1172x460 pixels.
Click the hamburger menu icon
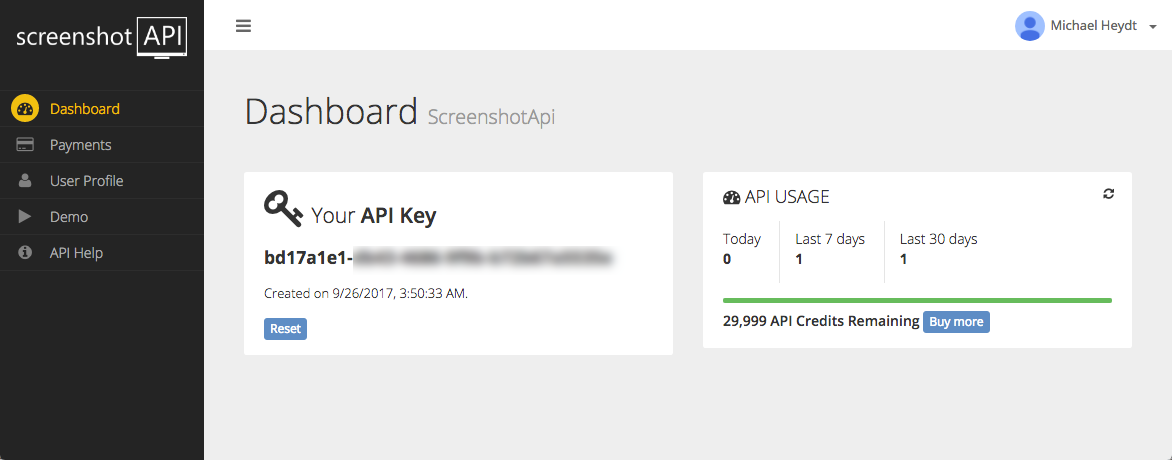(x=243, y=26)
